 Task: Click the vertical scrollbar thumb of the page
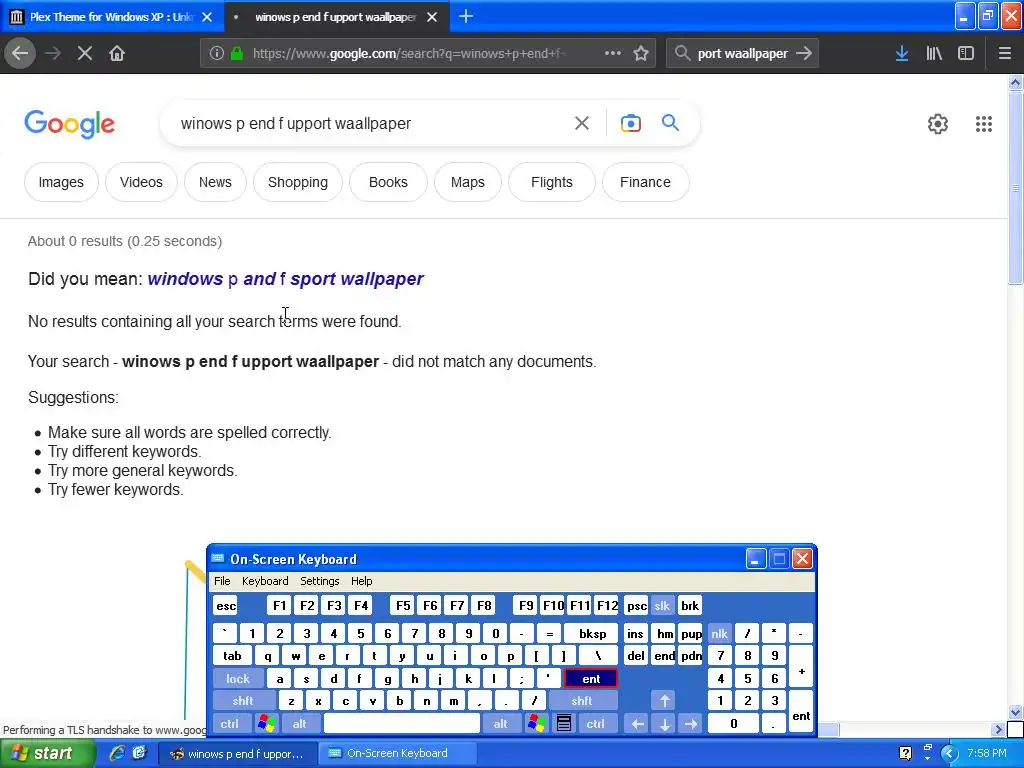pos(1015,188)
